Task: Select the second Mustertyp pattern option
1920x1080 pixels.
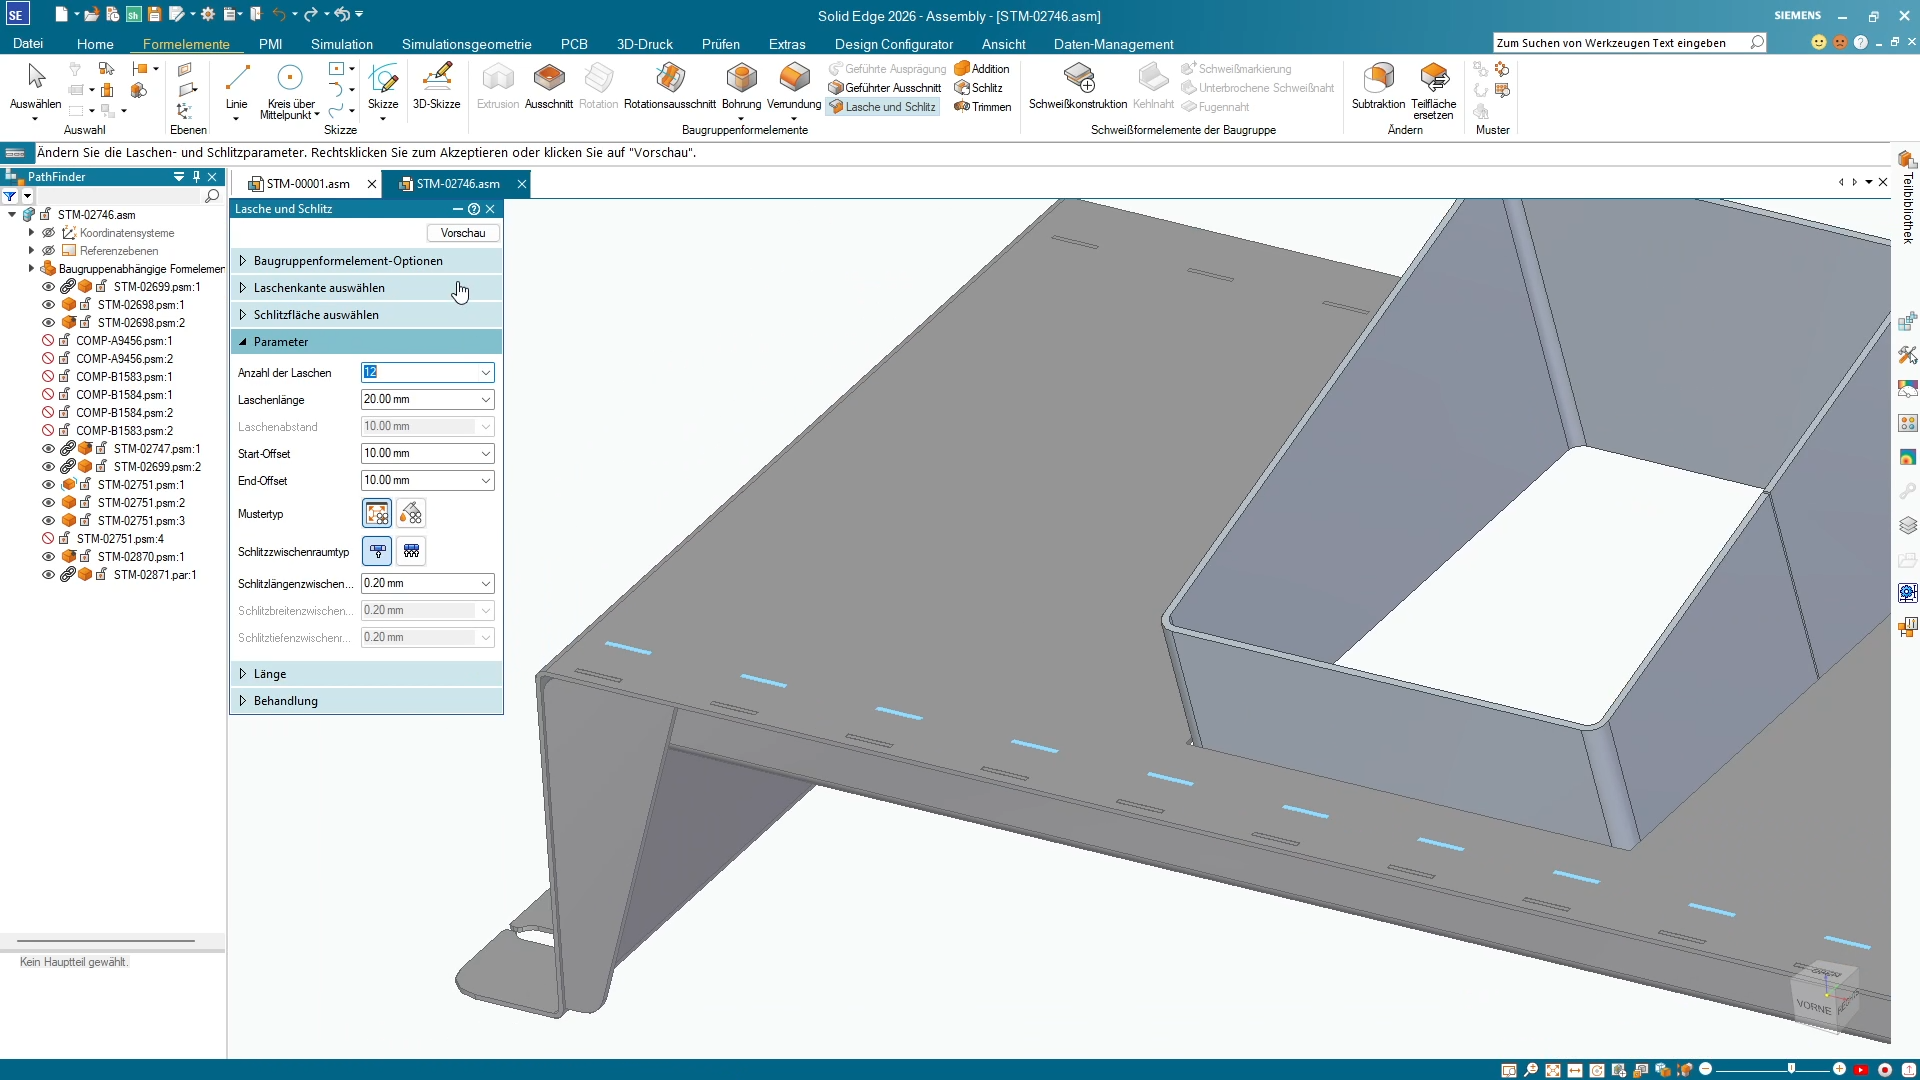Action: pyautogui.click(x=411, y=514)
